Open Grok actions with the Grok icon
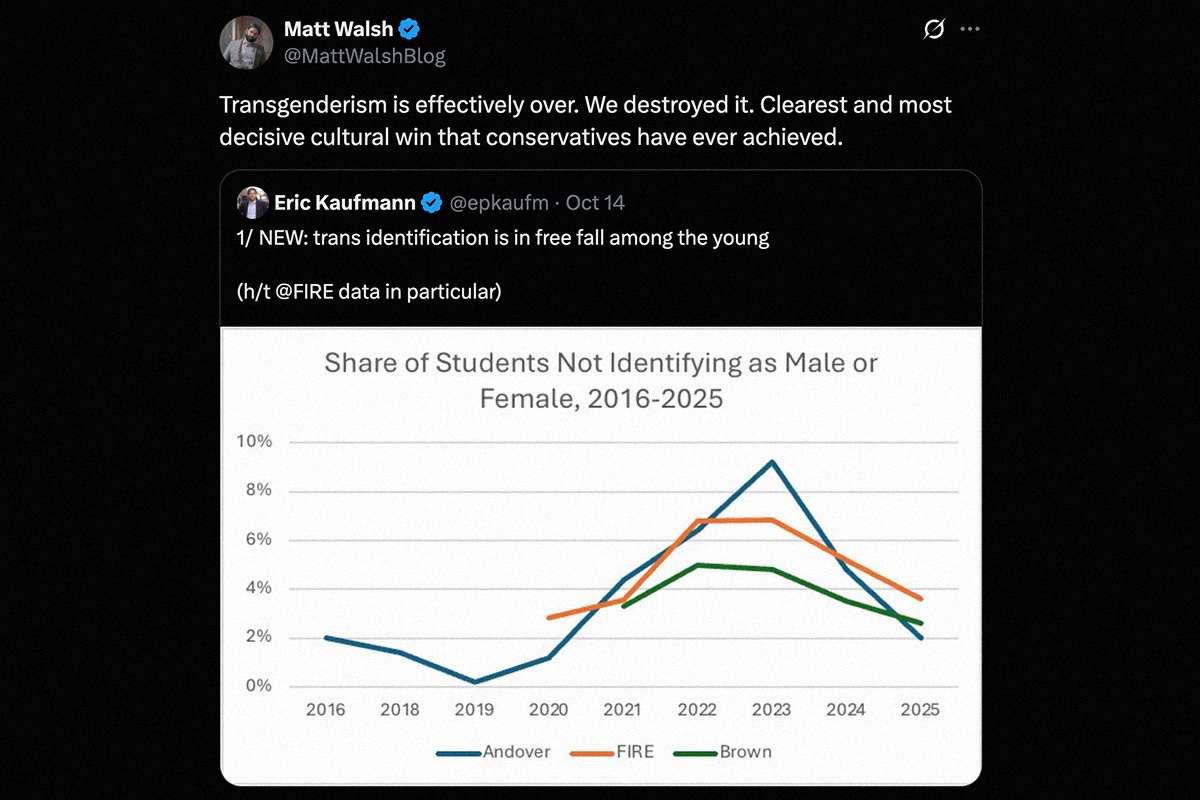Viewport: 1200px width, 800px height. point(932,29)
